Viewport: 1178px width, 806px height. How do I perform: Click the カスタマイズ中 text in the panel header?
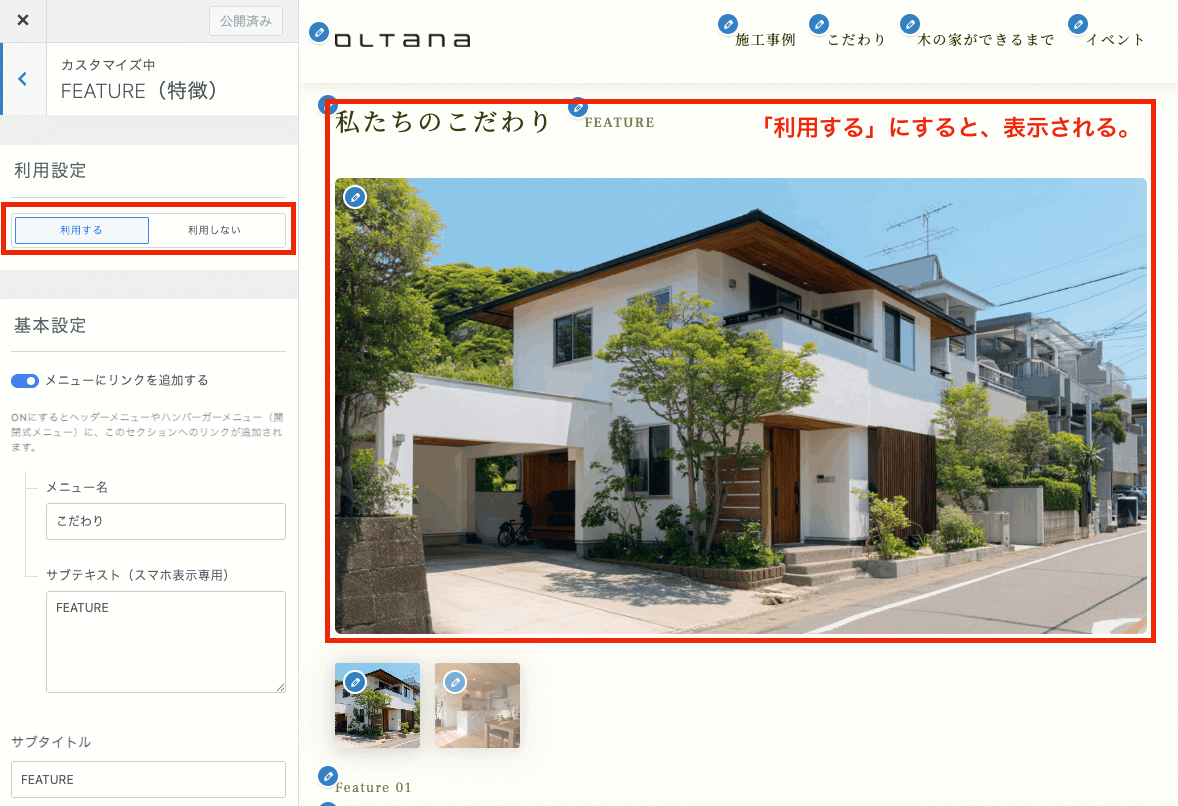pos(108,65)
